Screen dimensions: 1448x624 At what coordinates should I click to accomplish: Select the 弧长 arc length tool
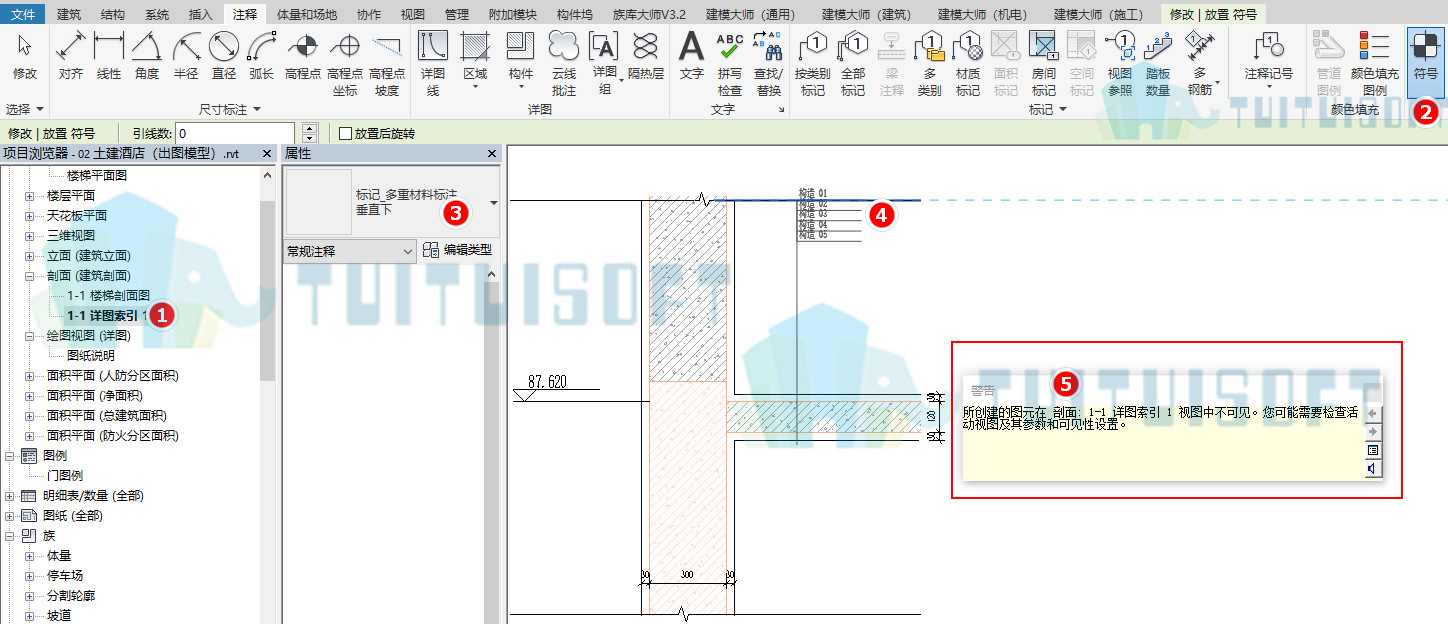point(262,56)
